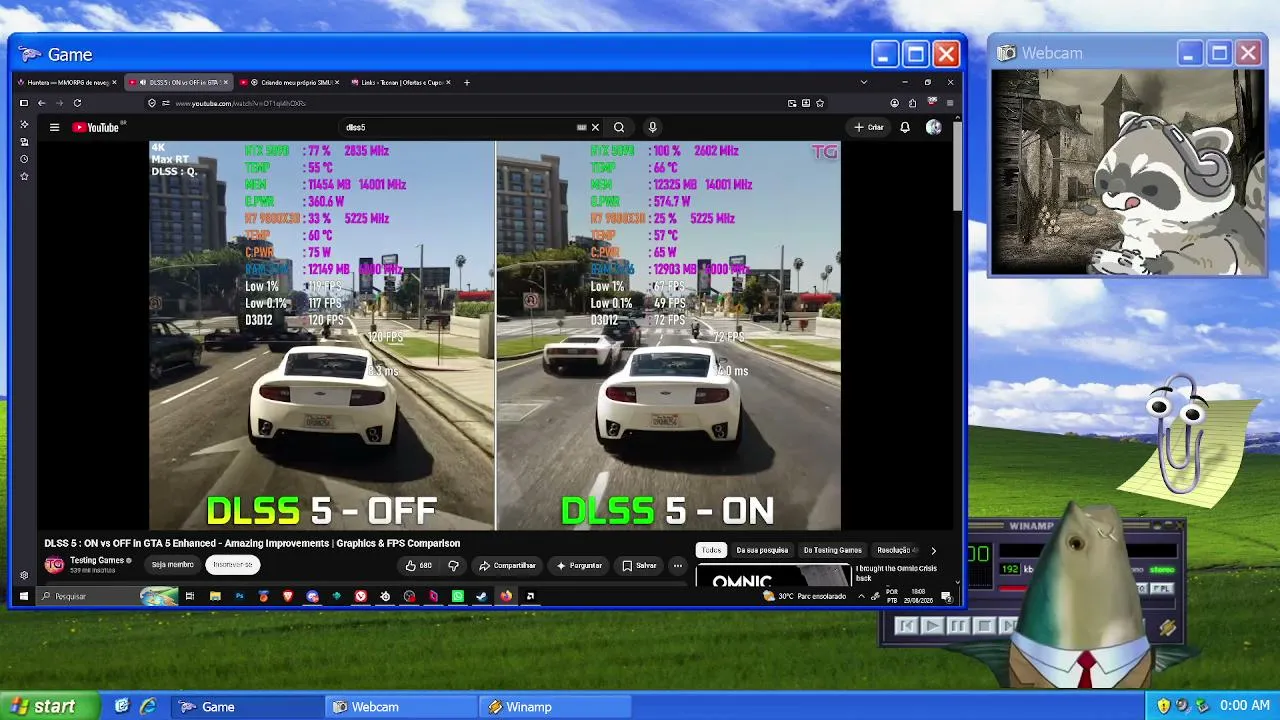
Task: Click the Salvar button
Action: pyautogui.click(x=639, y=565)
